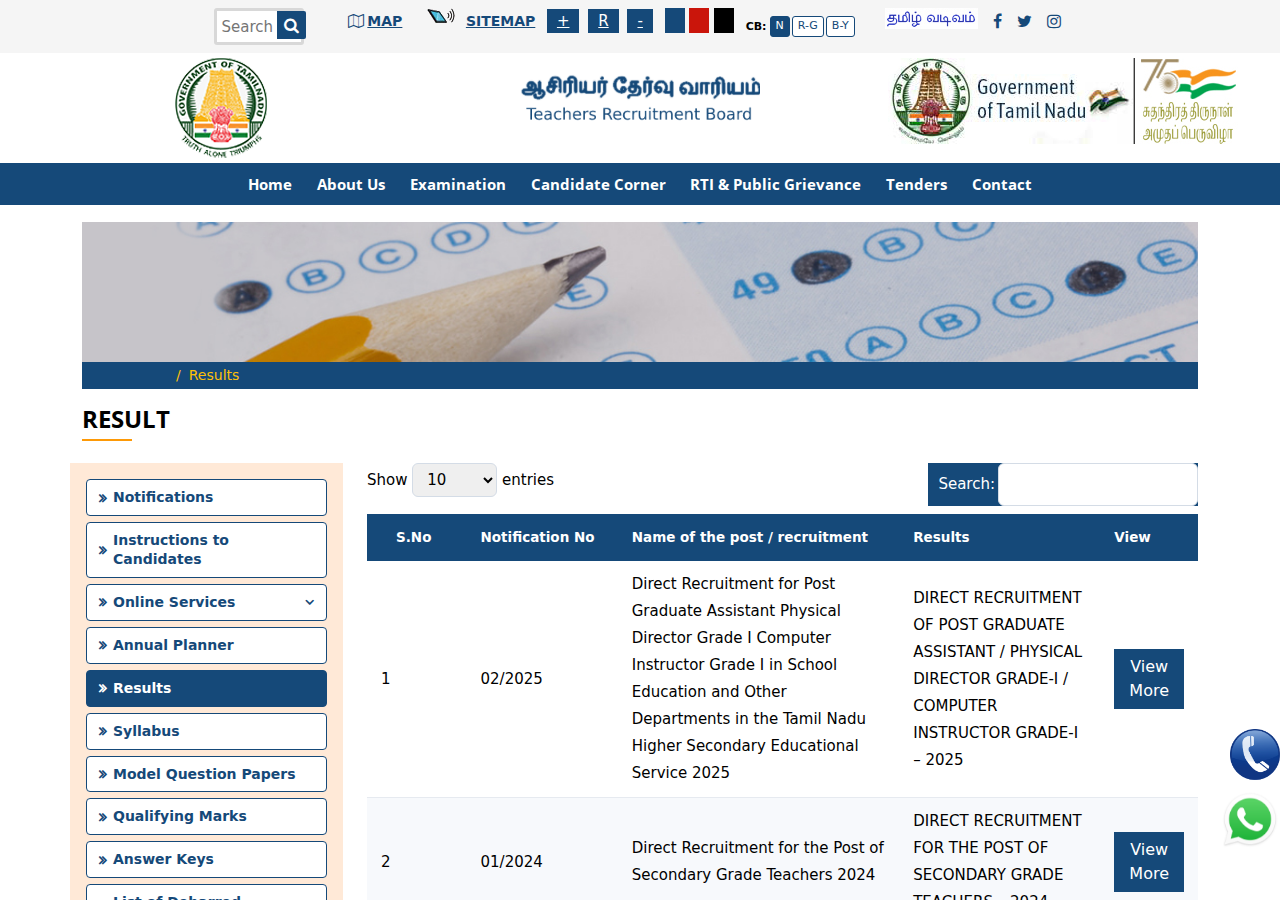
Task: Open the Answer Keys sidebar link
Action: (206, 859)
